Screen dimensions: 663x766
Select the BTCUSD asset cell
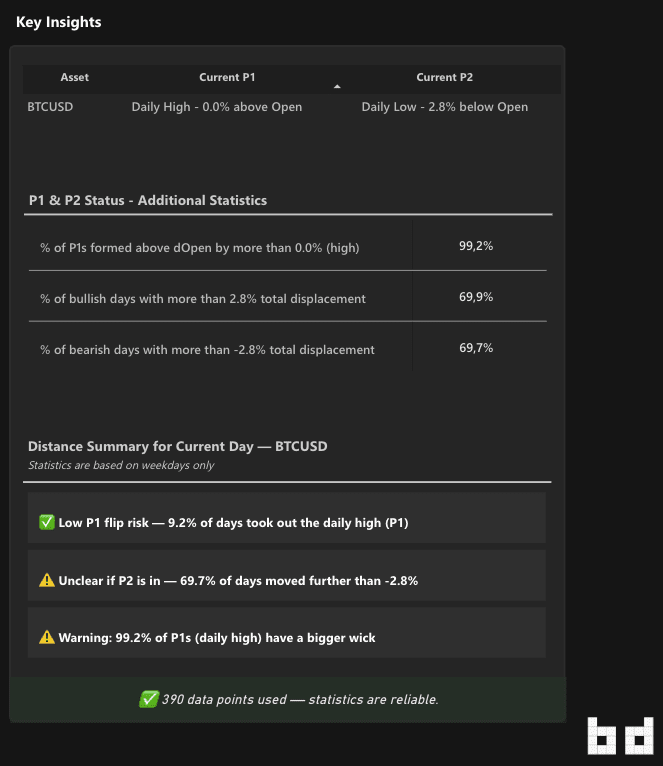pos(50,107)
